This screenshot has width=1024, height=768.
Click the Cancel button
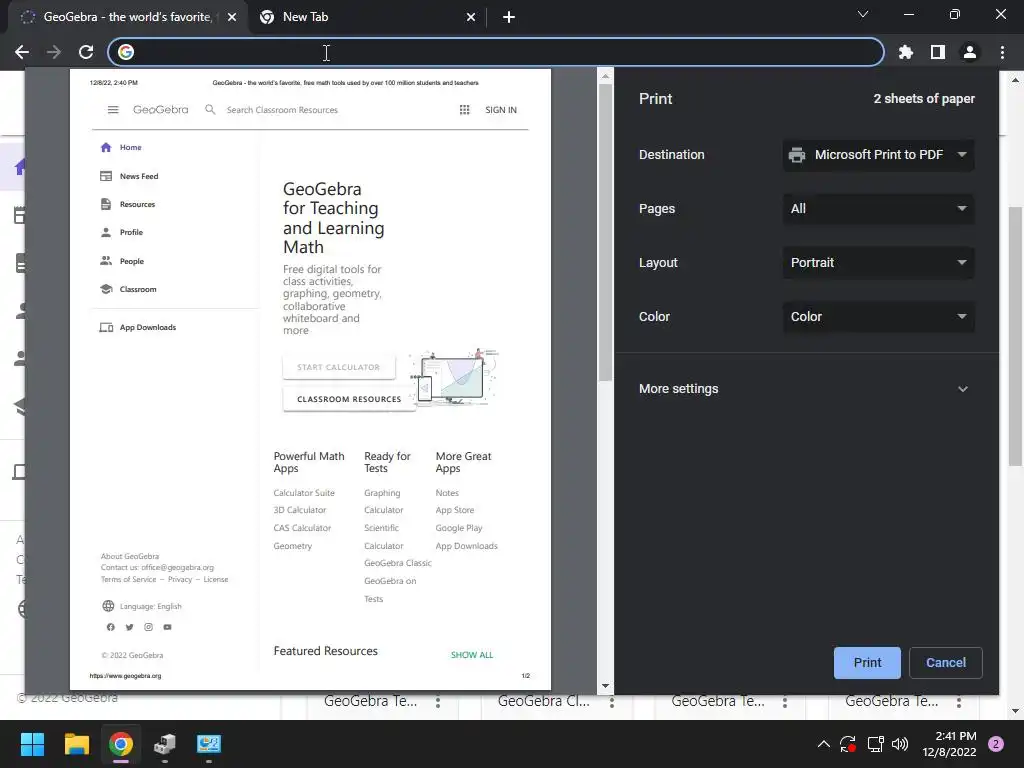coord(945,663)
